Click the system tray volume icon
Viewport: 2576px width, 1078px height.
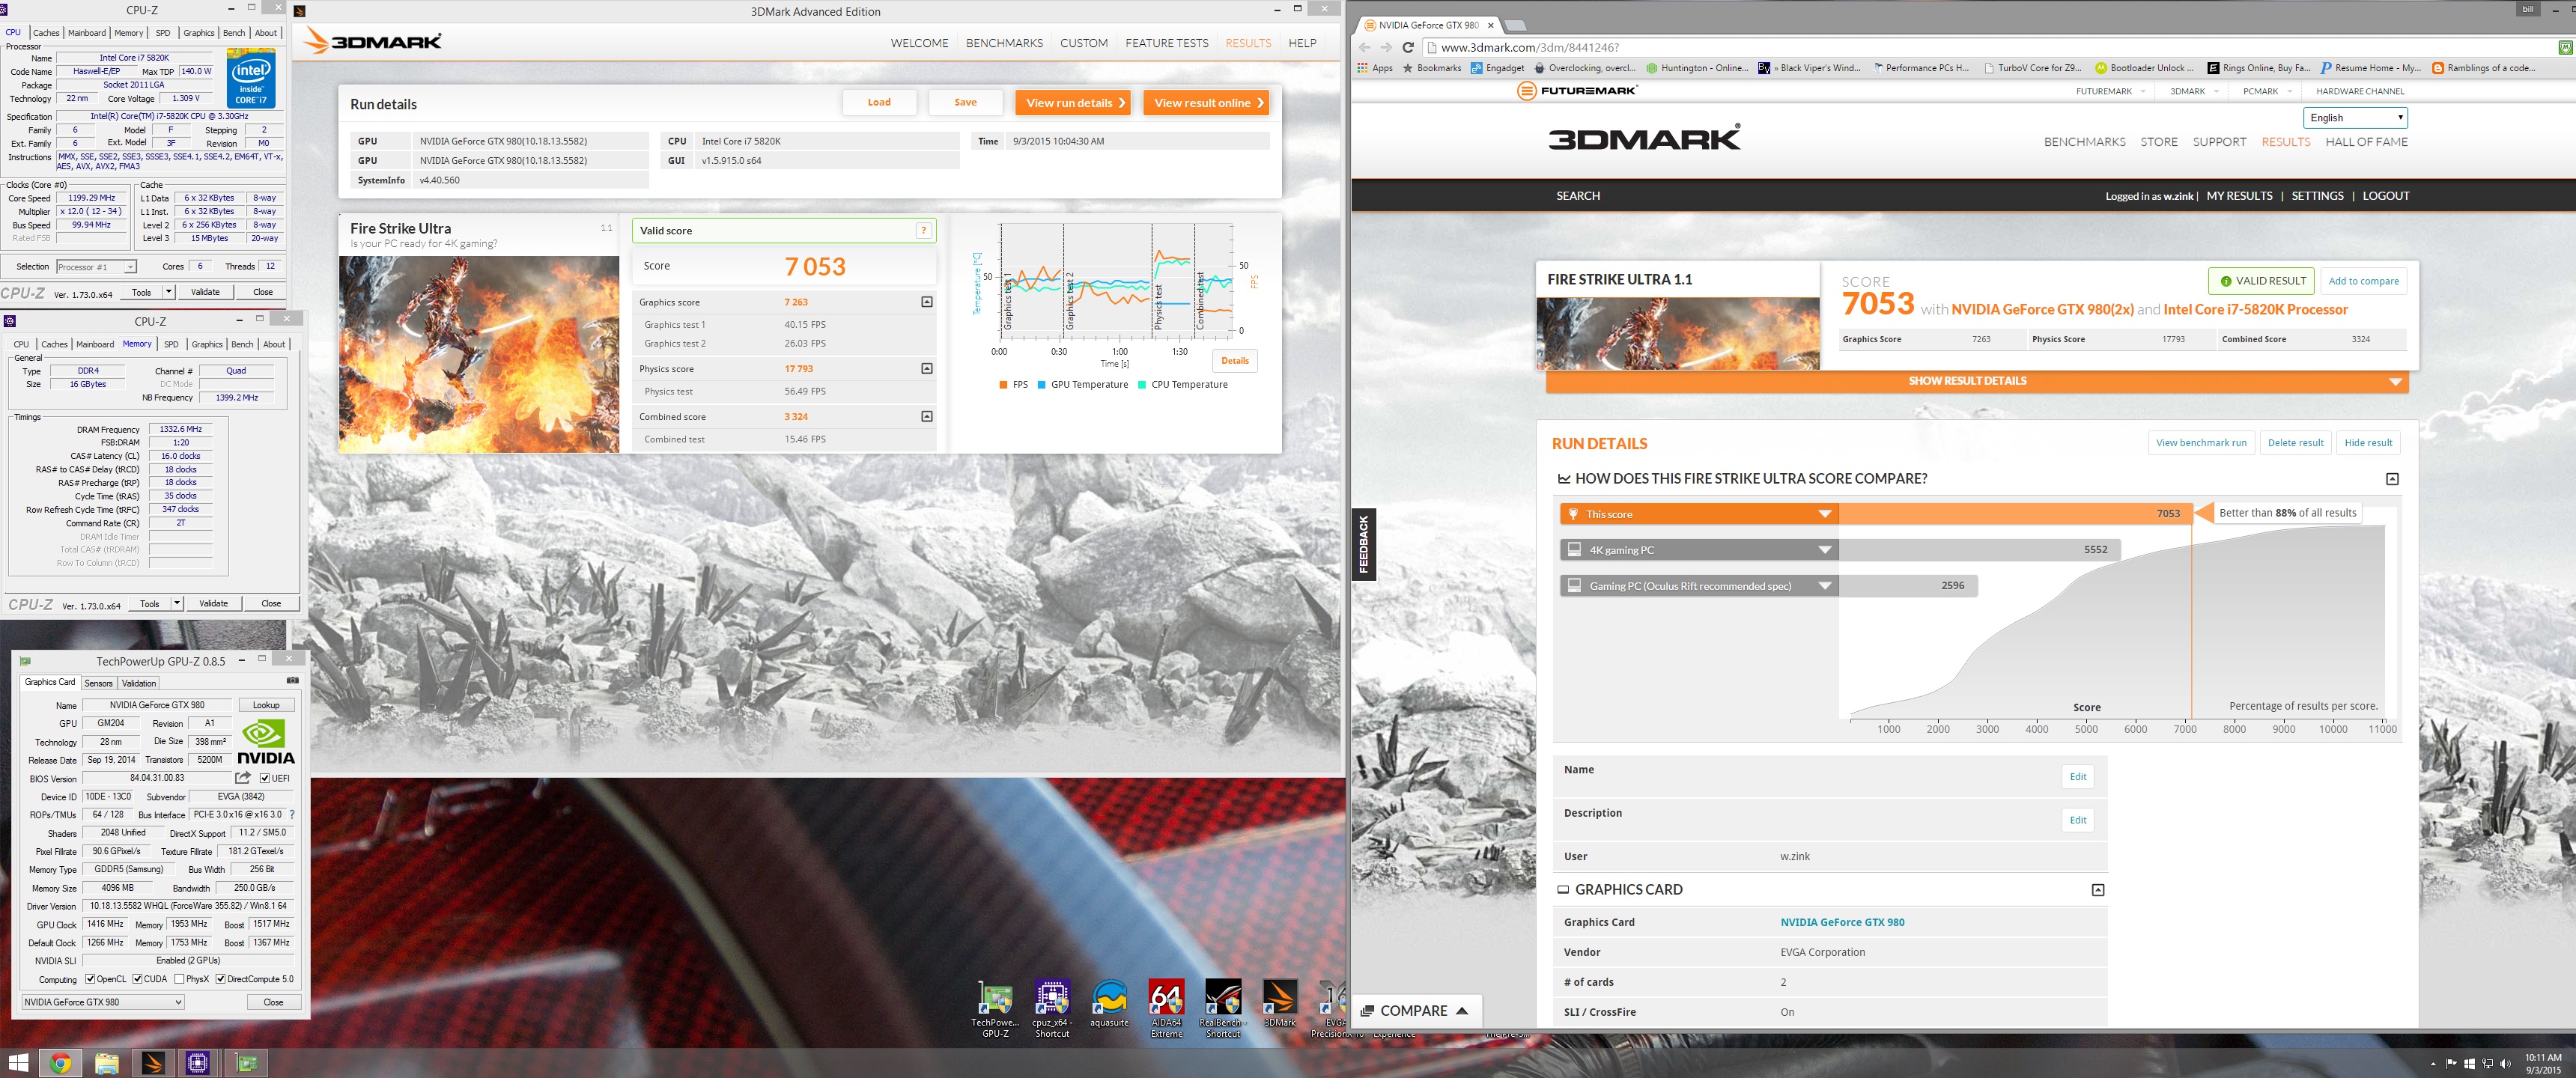(2505, 1064)
